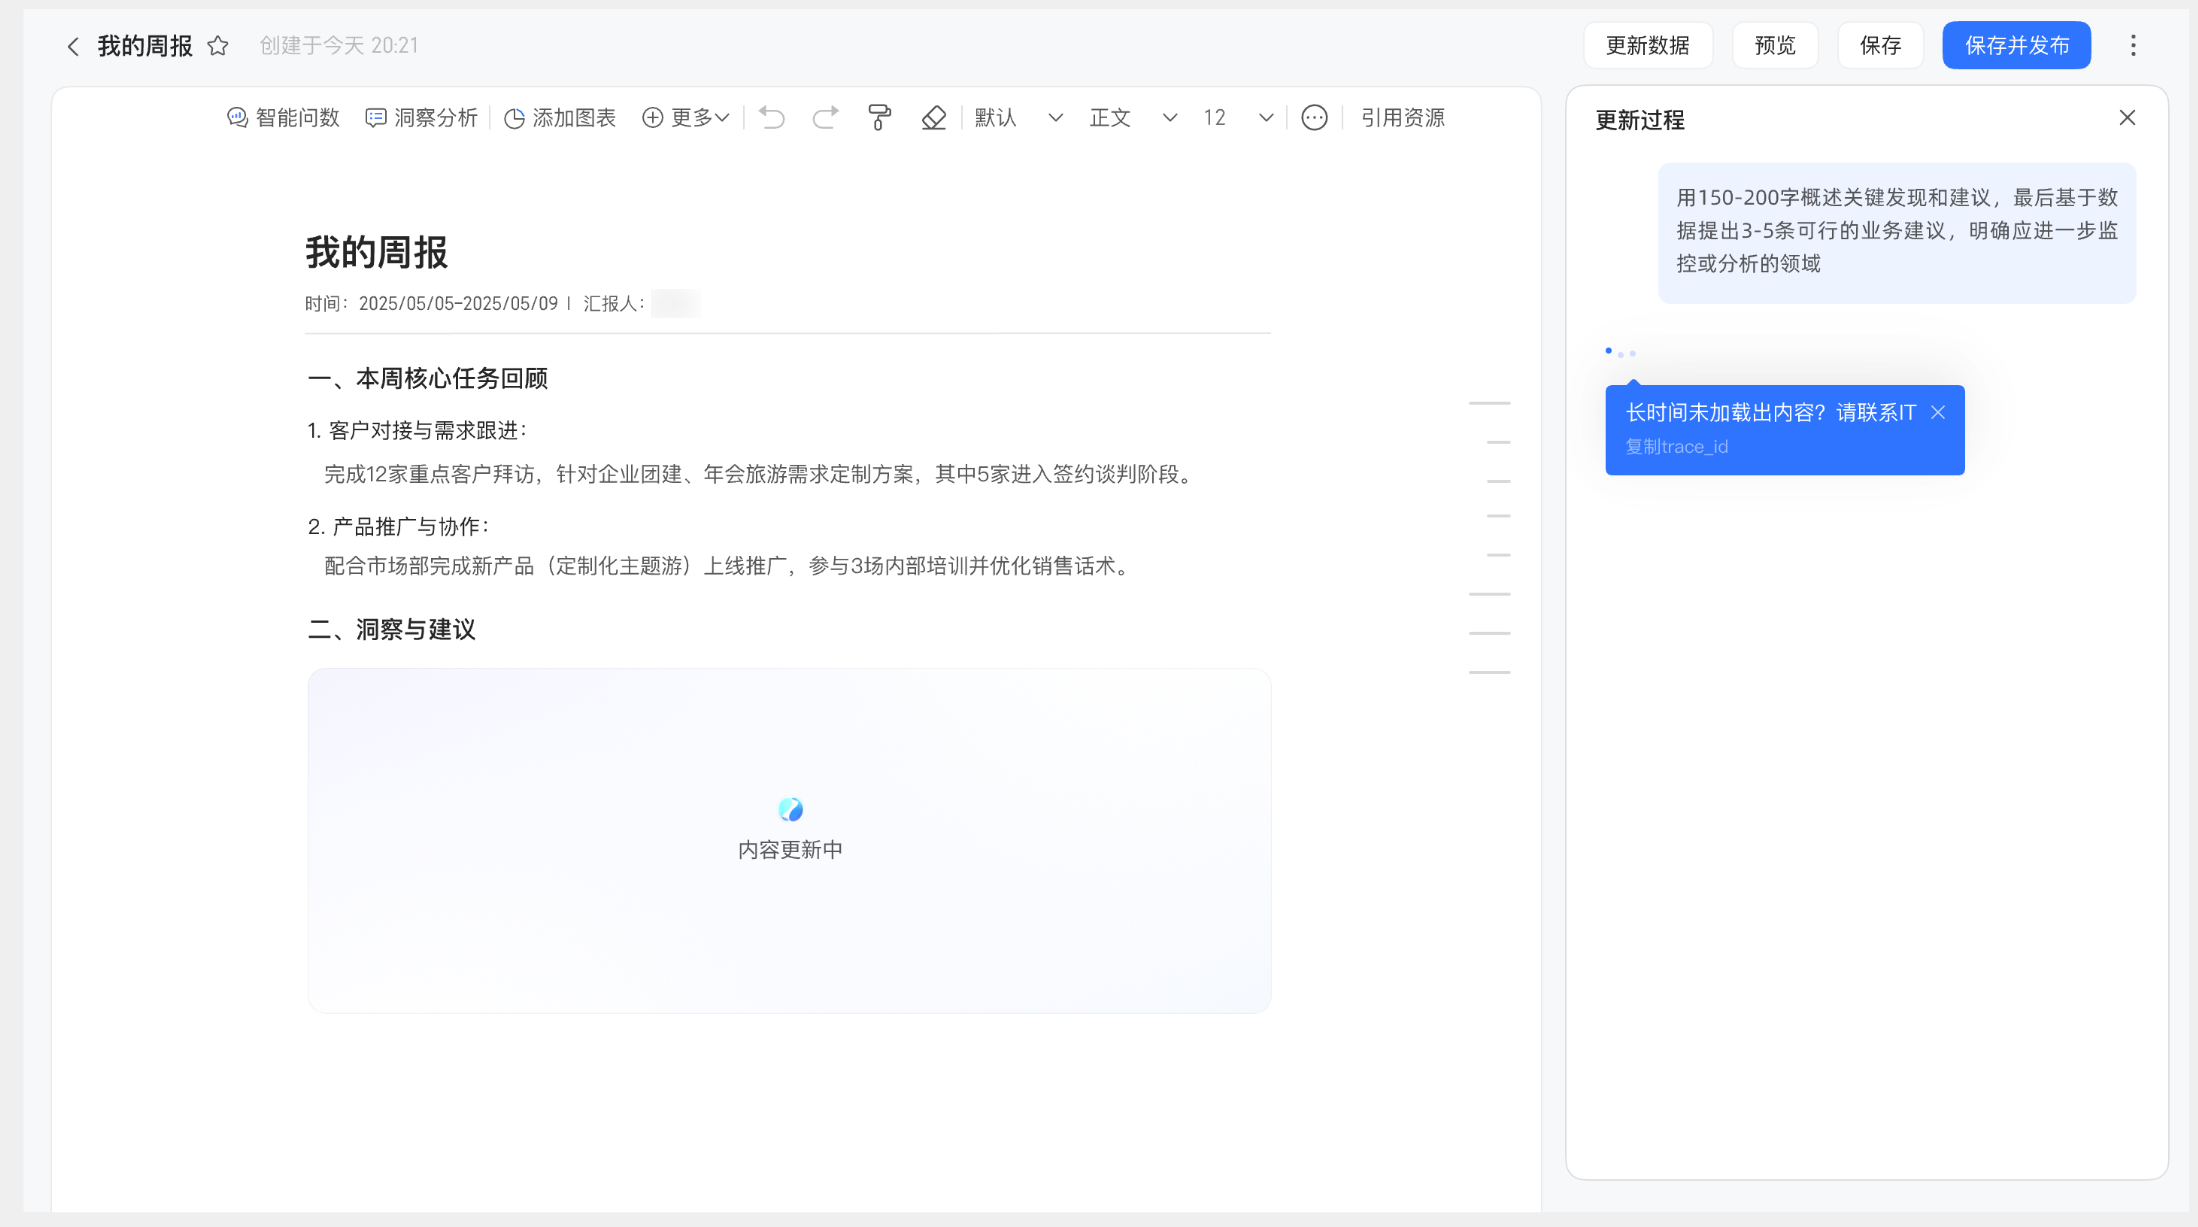Click the 我的周报 title in header bar
This screenshot has width=2198, height=1227.
point(145,46)
